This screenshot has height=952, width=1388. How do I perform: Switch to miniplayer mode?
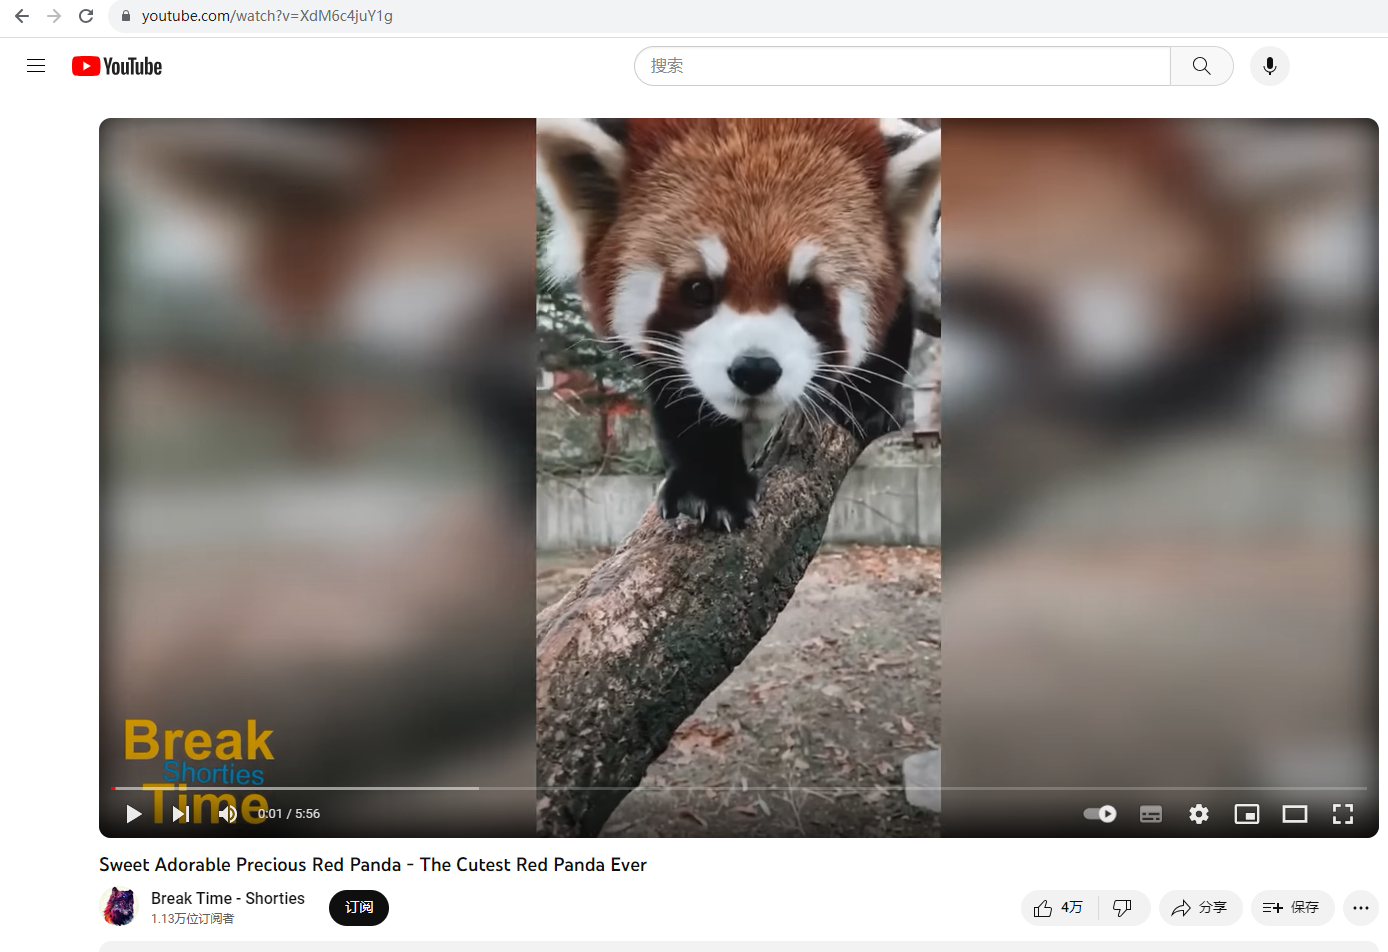tap(1247, 814)
